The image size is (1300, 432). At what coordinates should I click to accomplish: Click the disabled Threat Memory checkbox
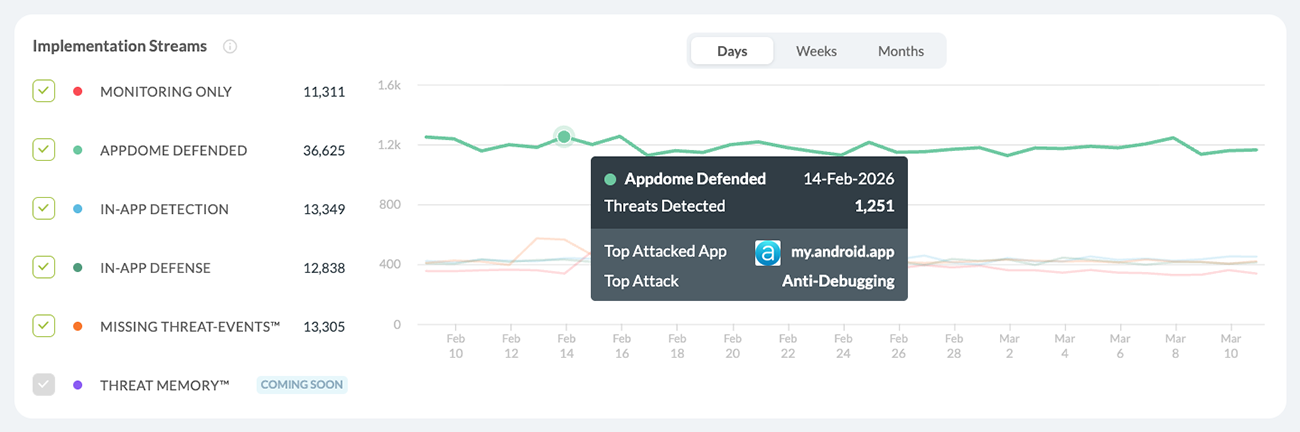click(44, 384)
